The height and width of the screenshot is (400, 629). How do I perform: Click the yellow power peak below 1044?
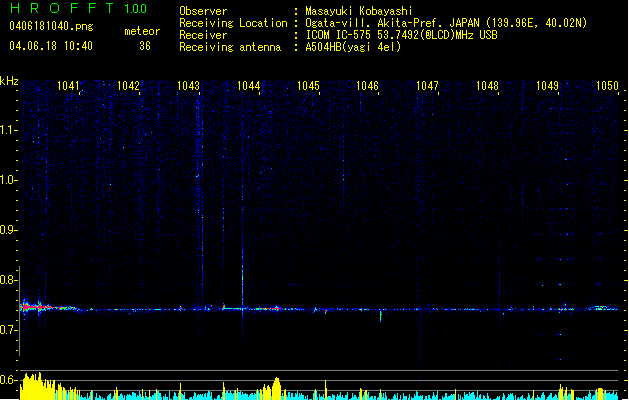tap(276, 386)
